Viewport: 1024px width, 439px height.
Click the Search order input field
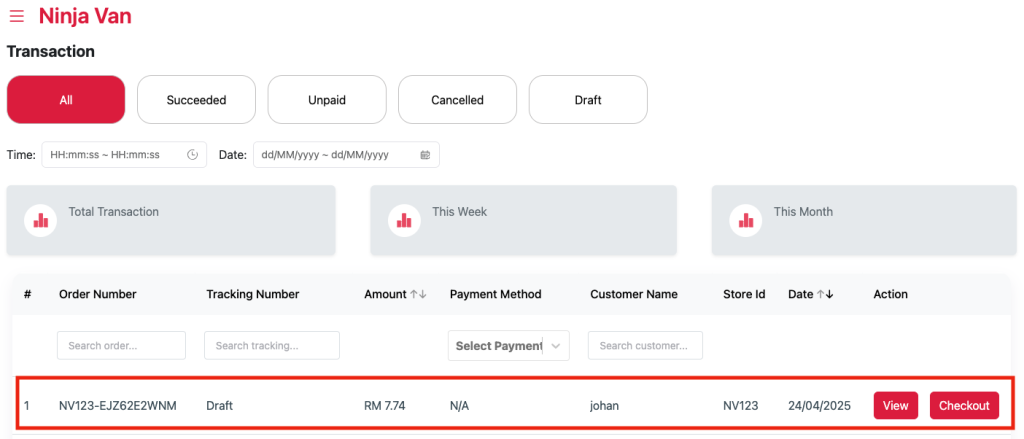click(x=121, y=346)
